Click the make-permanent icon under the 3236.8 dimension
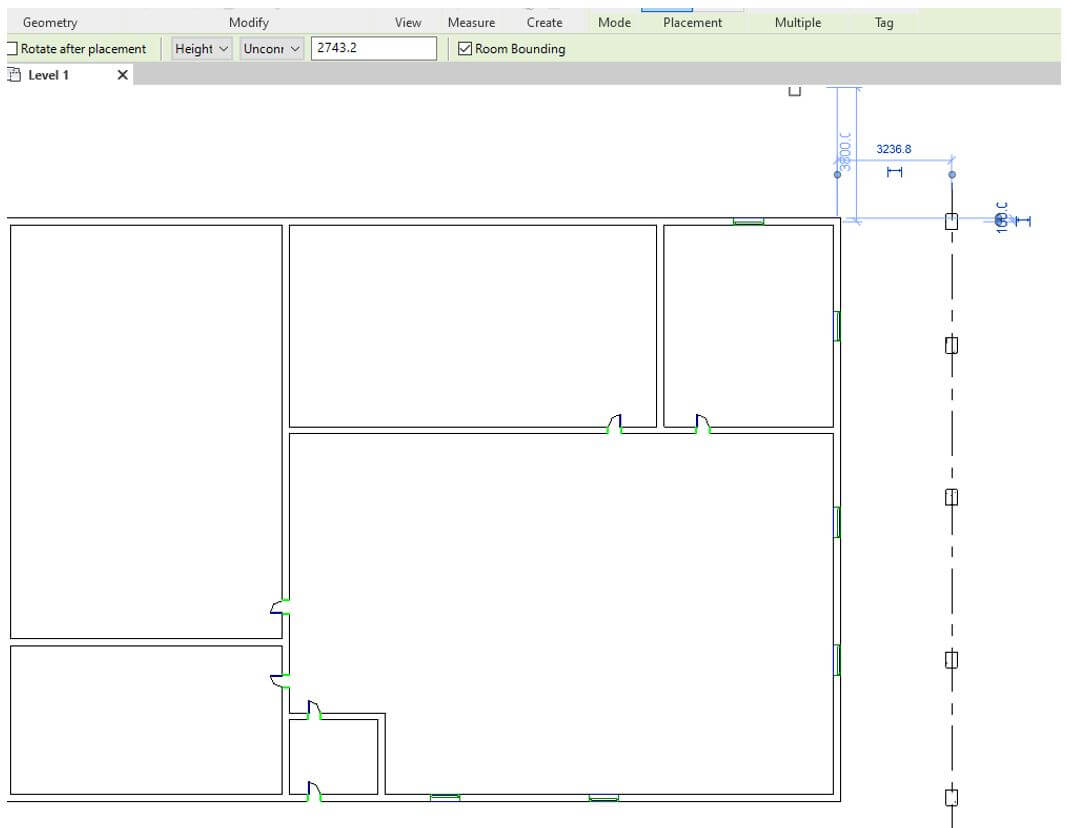Image resolution: width=1067 pixels, height=828 pixels. point(895,172)
